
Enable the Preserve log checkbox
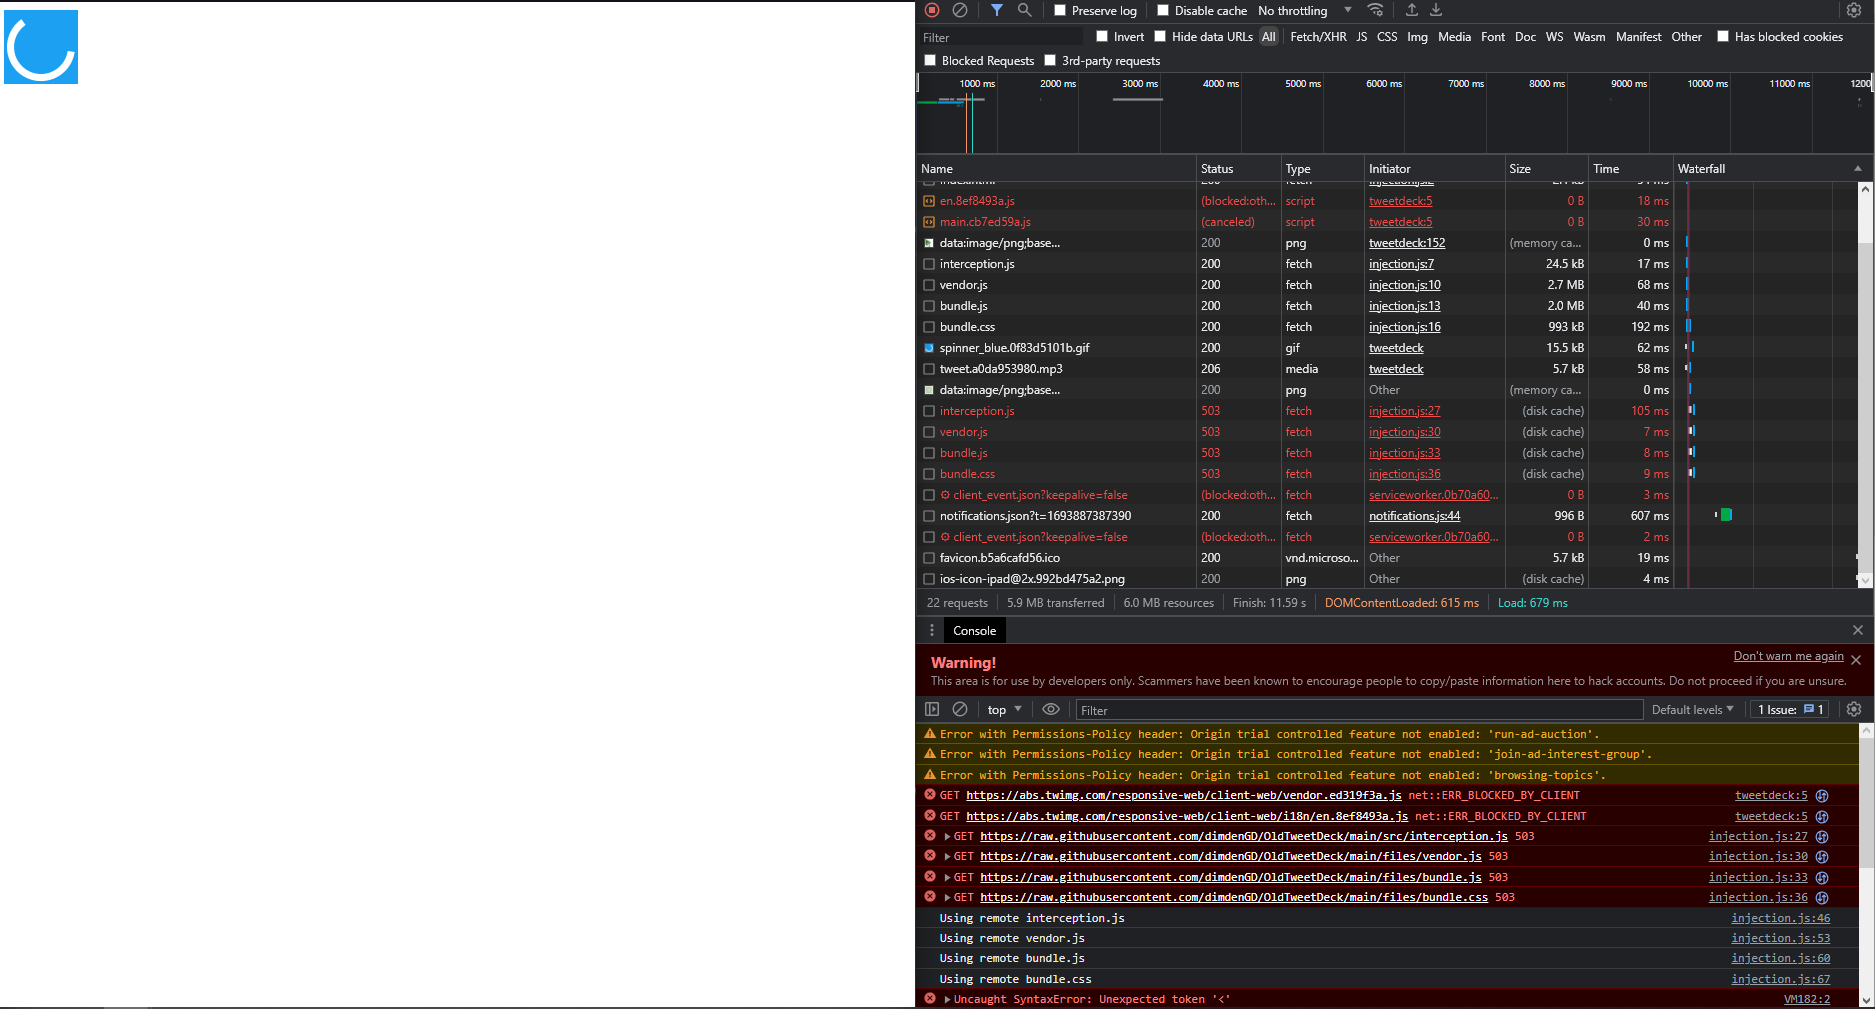point(1059,10)
